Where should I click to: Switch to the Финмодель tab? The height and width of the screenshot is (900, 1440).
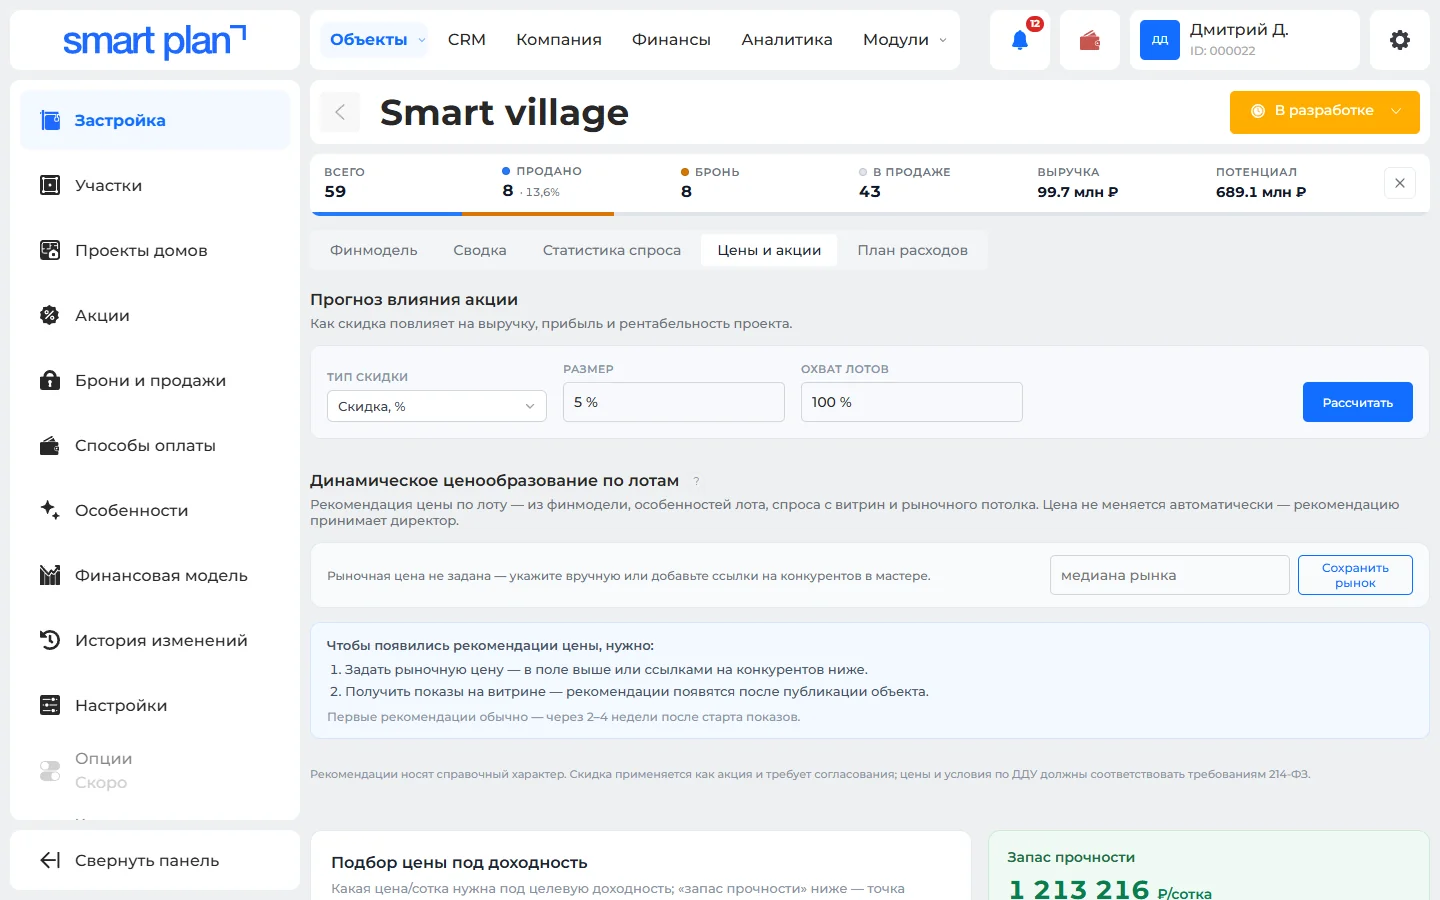point(374,250)
